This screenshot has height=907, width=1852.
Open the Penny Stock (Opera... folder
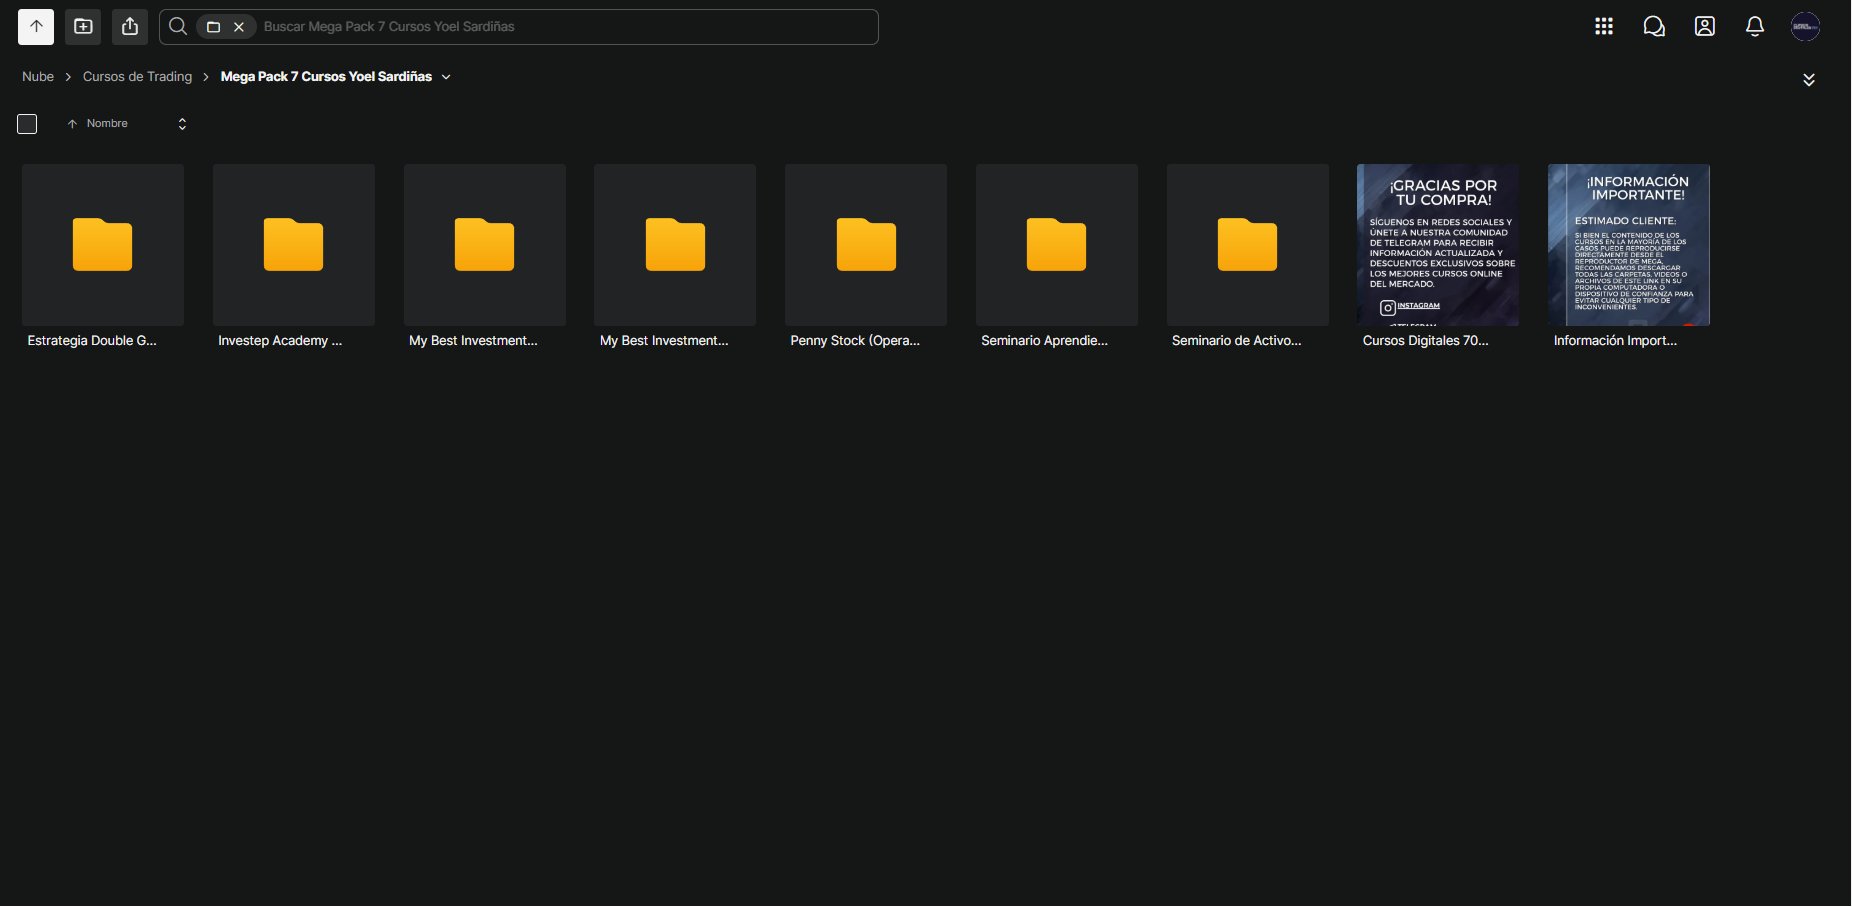[866, 245]
